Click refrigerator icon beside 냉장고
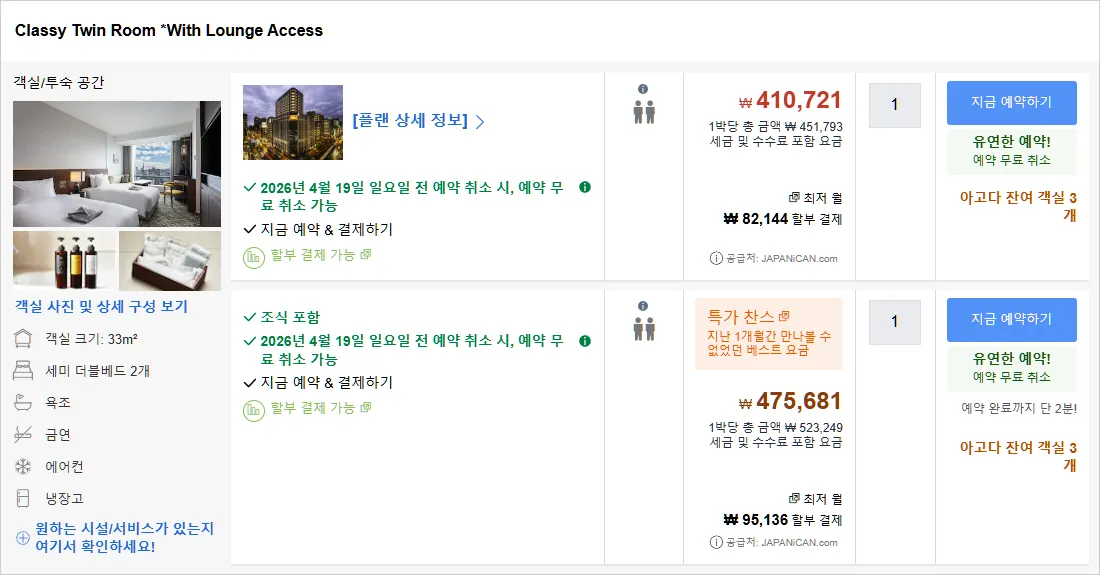1100x575 pixels. (x=23, y=499)
